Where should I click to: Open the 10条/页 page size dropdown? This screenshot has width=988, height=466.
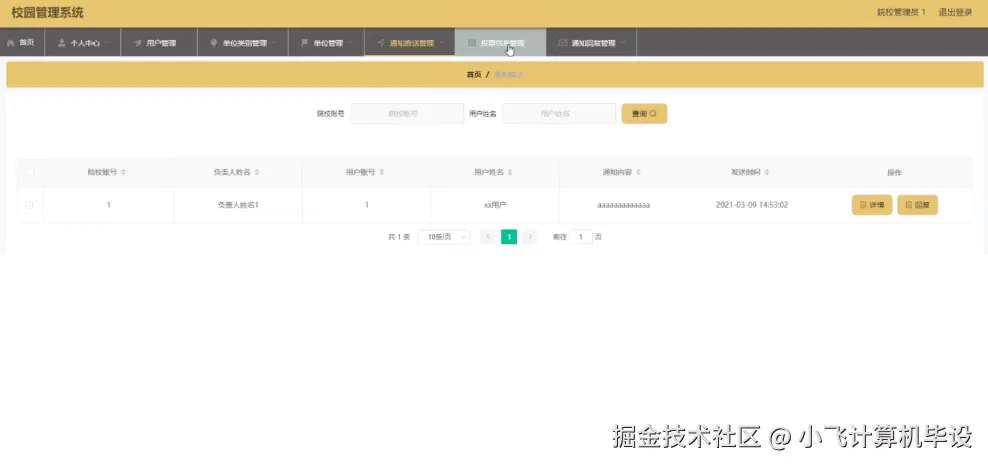click(444, 237)
